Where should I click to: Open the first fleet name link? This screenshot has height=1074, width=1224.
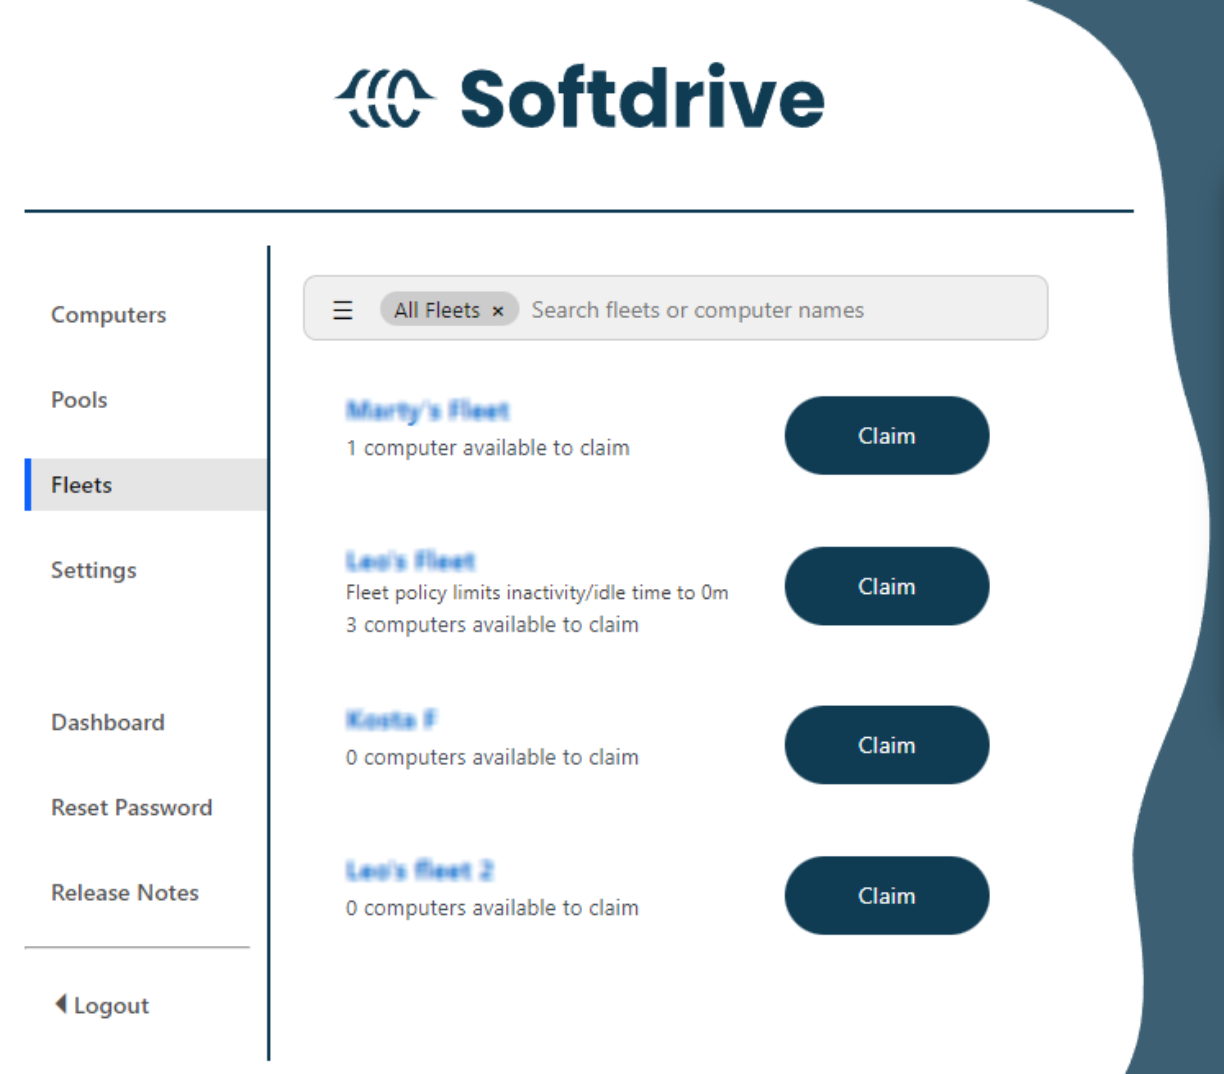click(428, 410)
